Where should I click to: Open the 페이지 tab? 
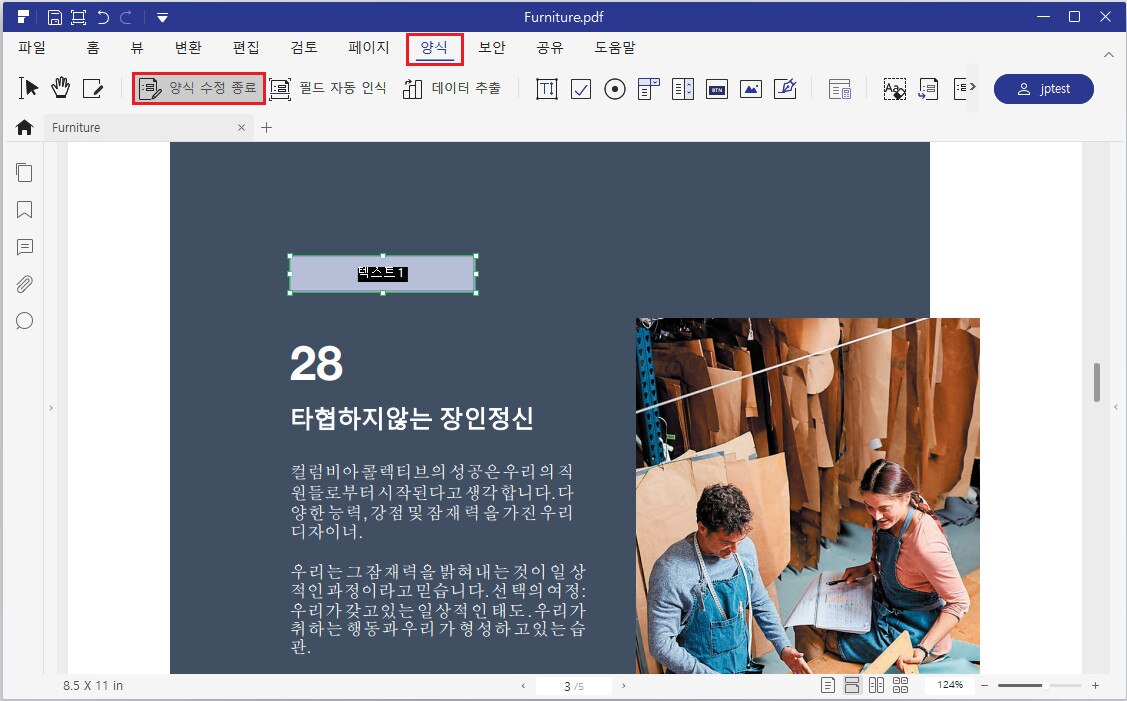pos(369,47)
